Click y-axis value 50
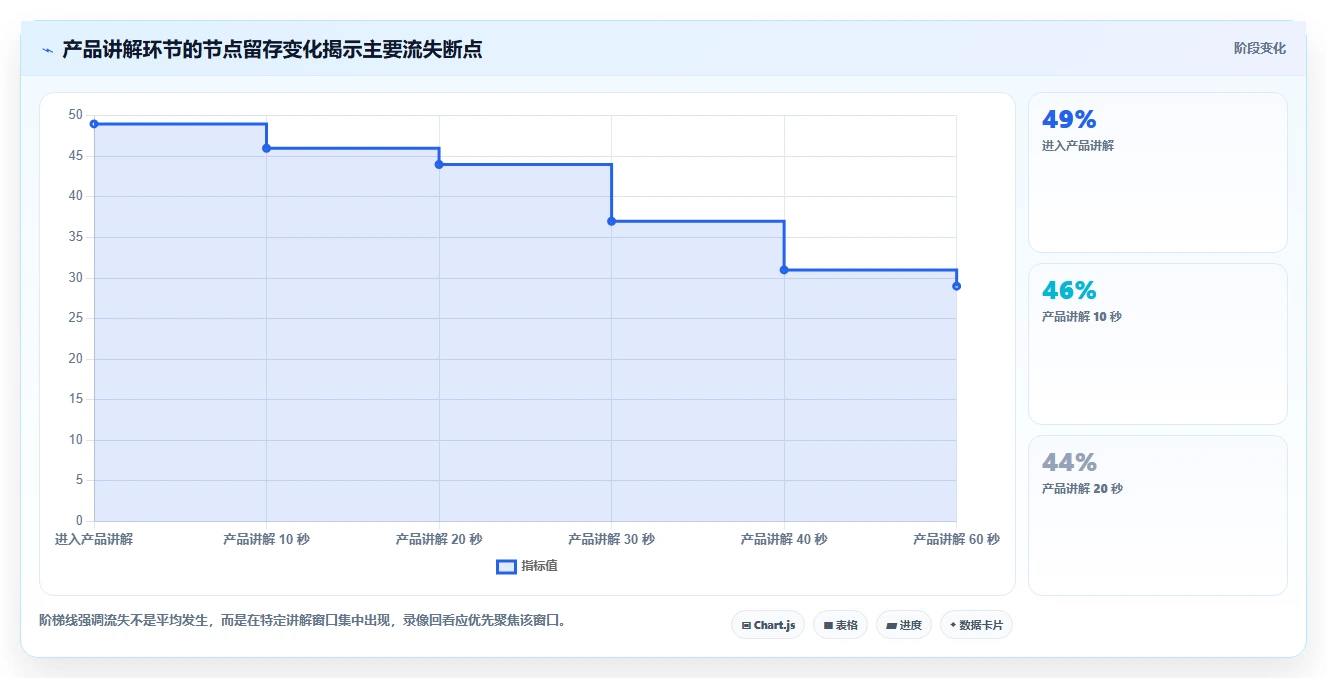Screen dimensions: 1327x678 (x=76, y=115)
